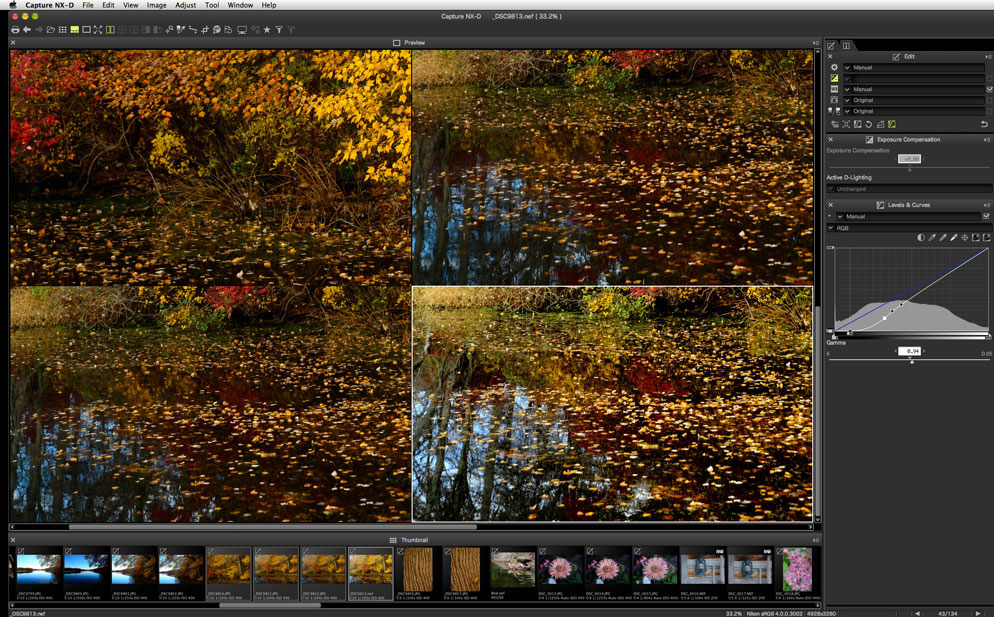Open the Window menu

240,5
